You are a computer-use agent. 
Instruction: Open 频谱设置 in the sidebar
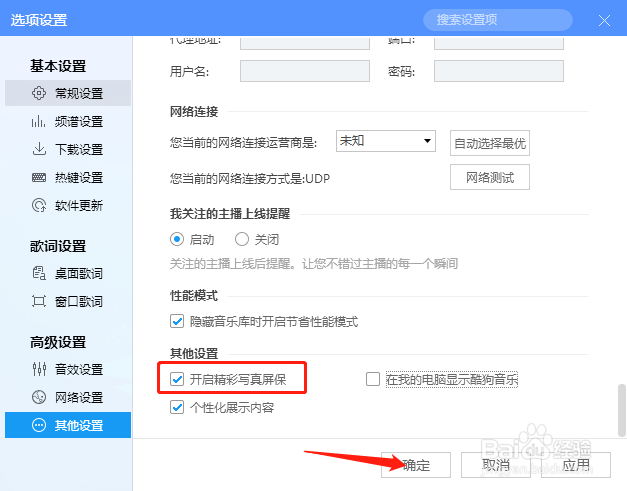pos(68,121)
